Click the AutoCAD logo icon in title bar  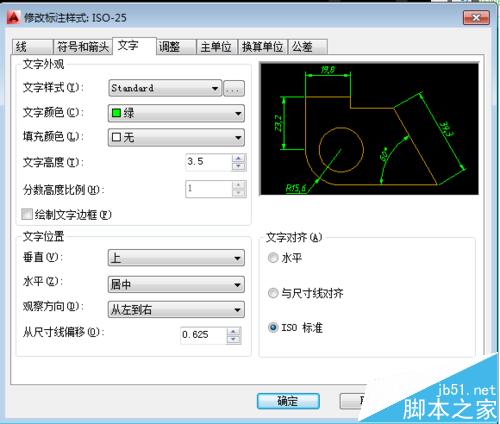pos(14,18)
